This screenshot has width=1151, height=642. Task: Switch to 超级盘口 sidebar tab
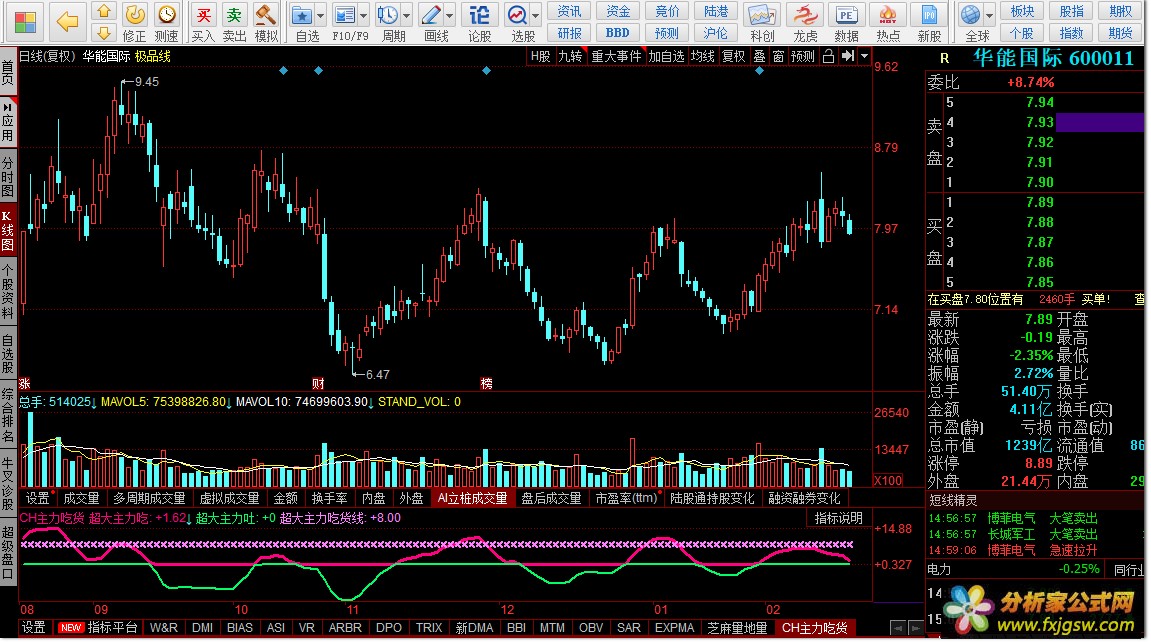[x=7, y=553]
